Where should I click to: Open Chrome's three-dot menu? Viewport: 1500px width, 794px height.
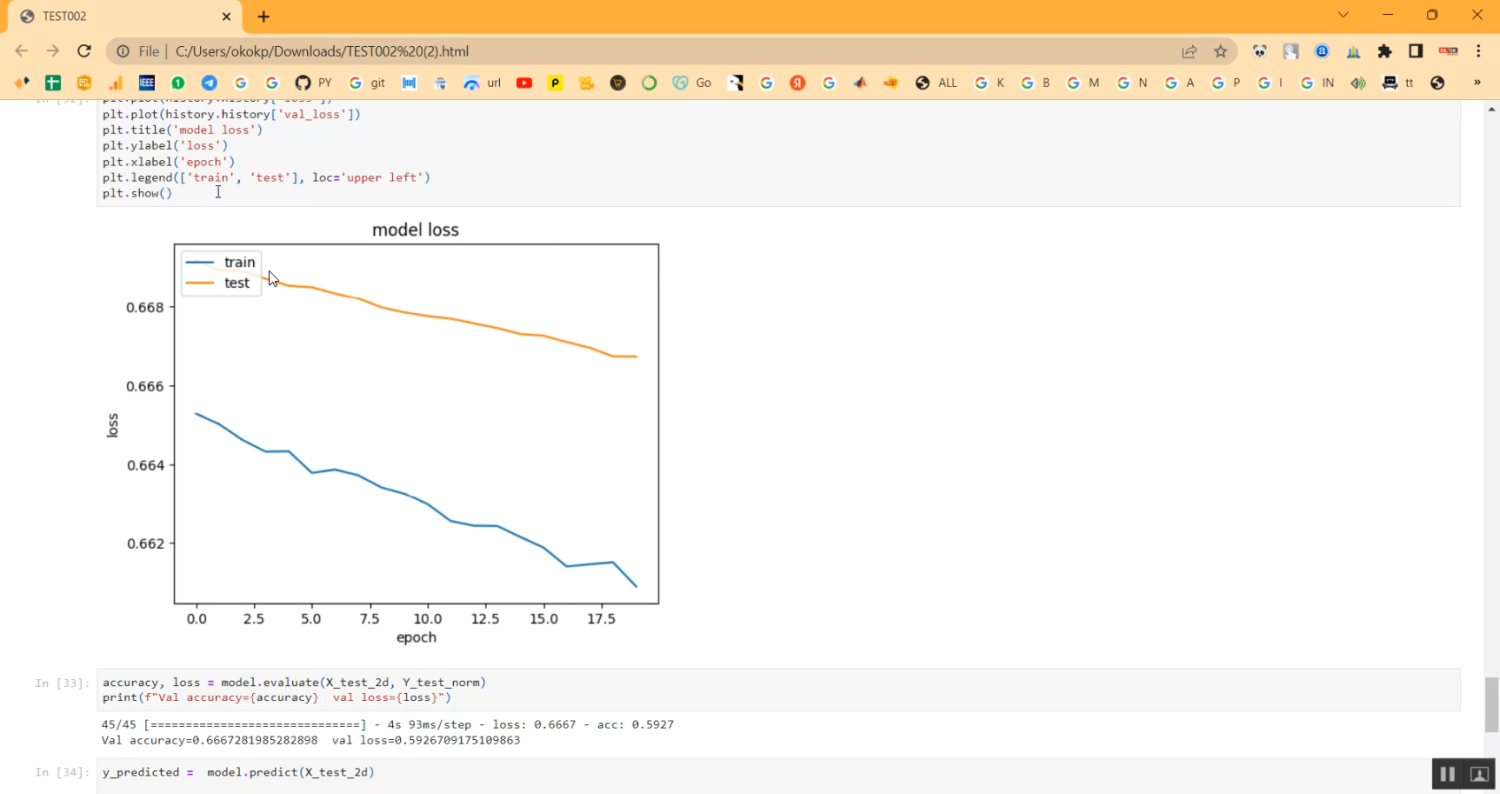(x=1478, y=51)
